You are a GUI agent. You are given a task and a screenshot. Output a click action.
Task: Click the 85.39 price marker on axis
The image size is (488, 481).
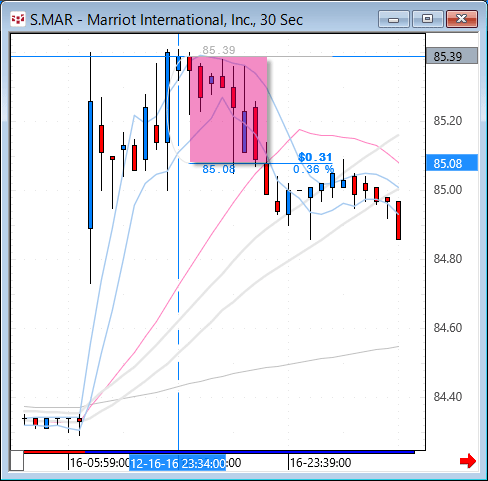(x=452, y=56)
